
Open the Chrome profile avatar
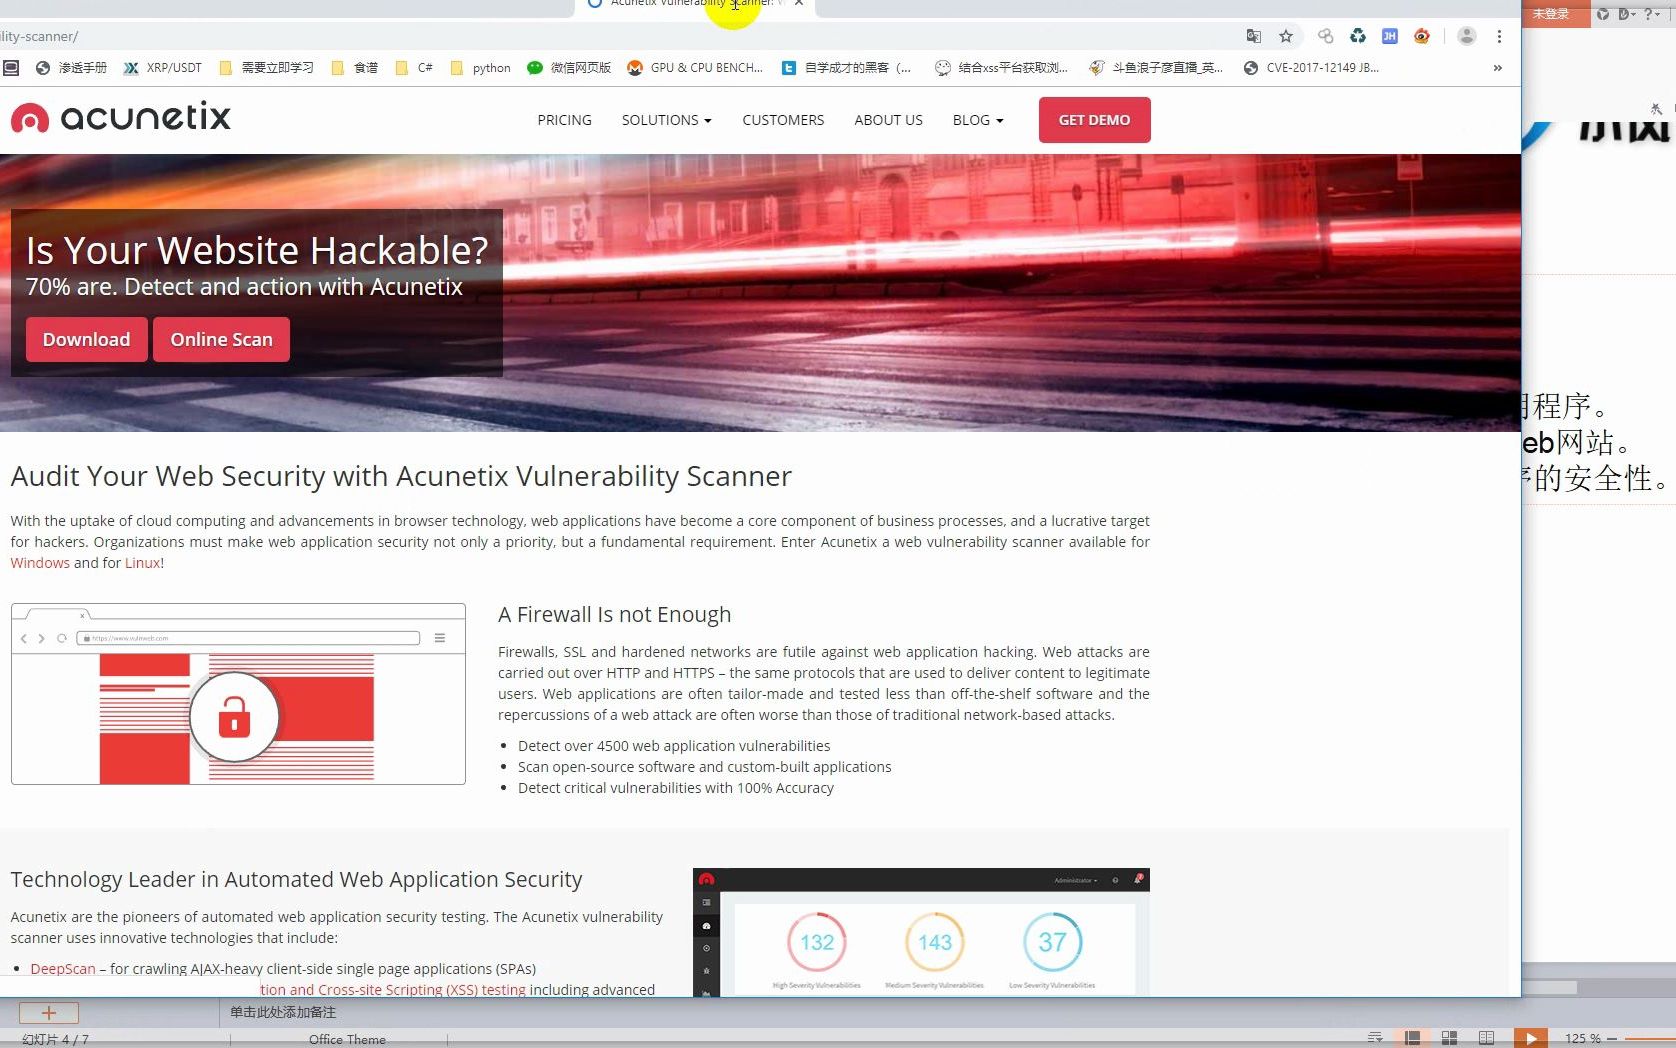coord(1466,36)
